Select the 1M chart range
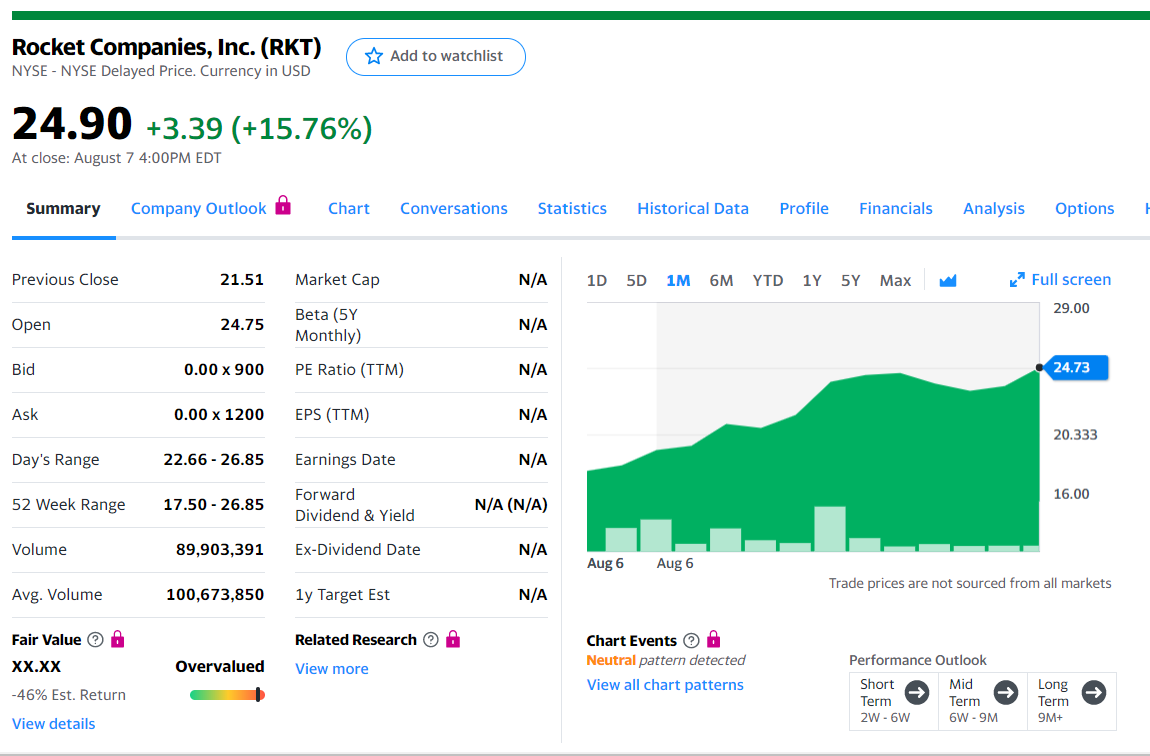1150x756 pixels. pyautogui.click(x=678, y=280)
